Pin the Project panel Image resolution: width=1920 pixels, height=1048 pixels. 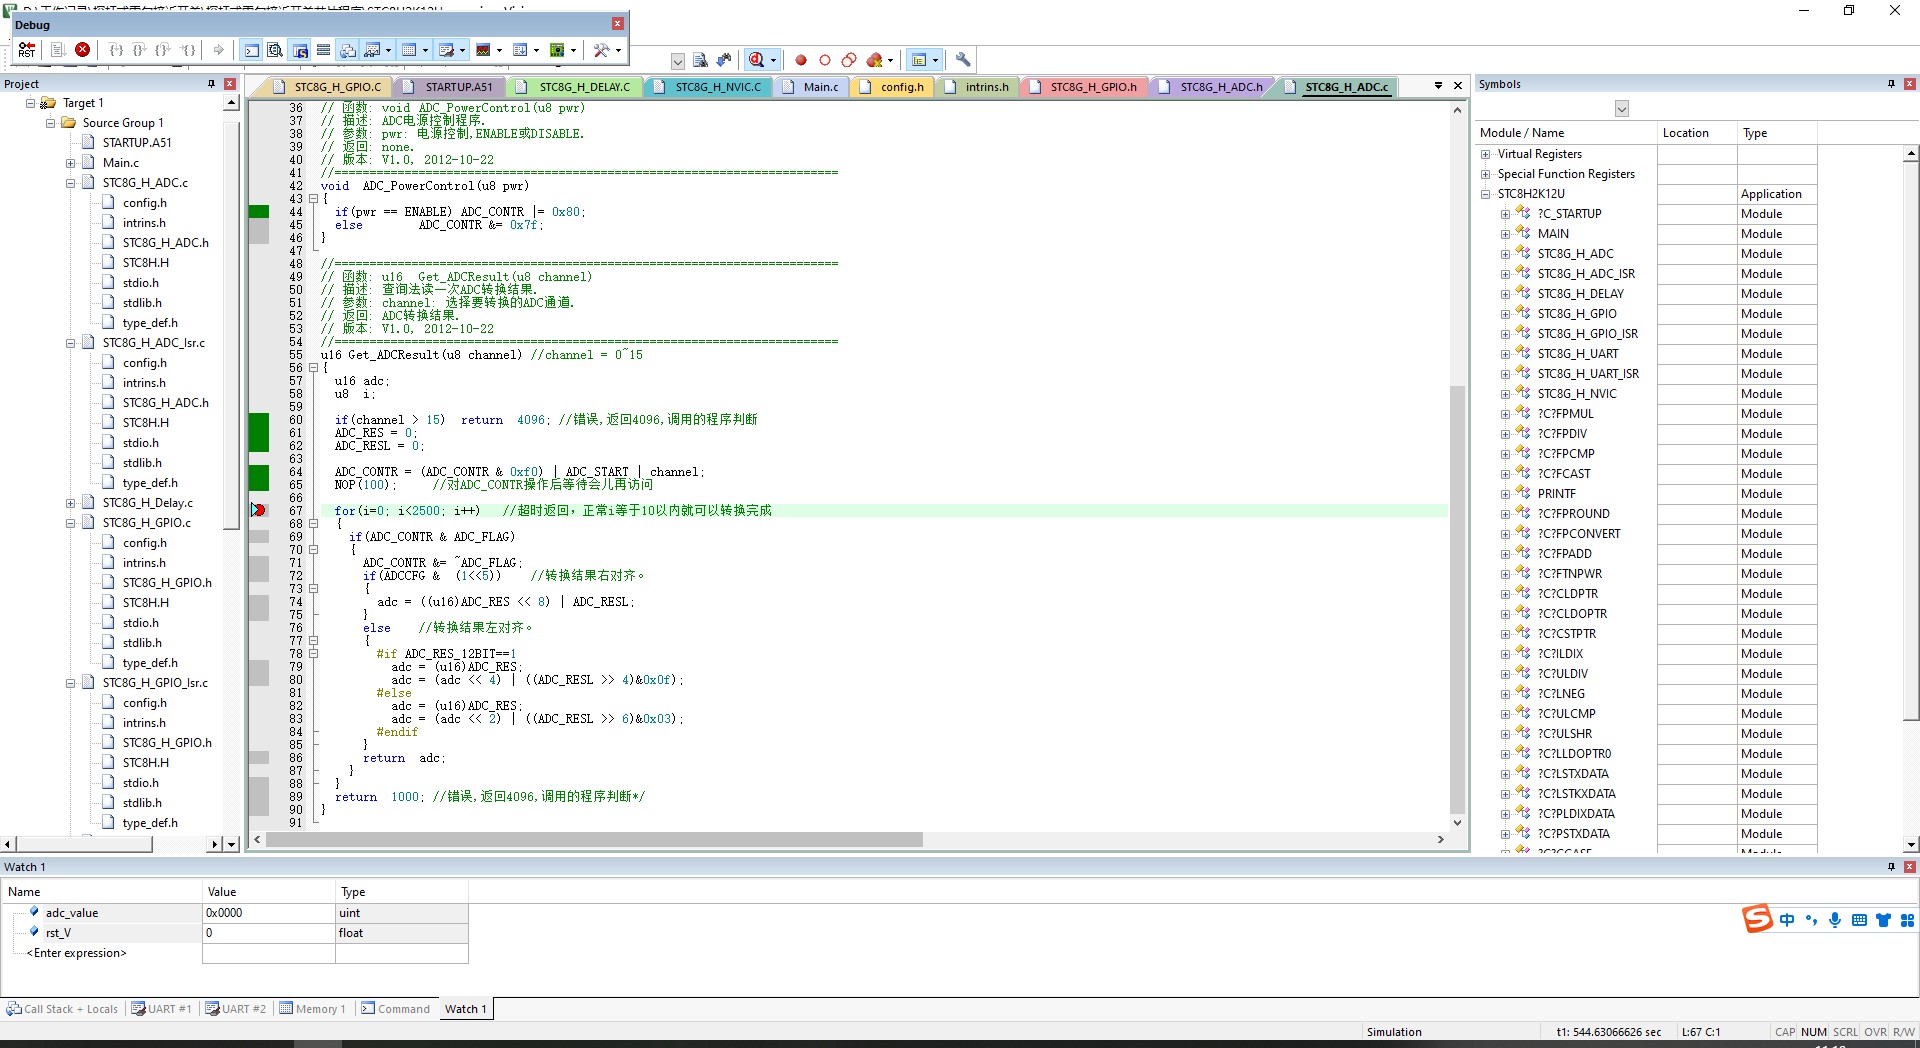tap(211, 84)
